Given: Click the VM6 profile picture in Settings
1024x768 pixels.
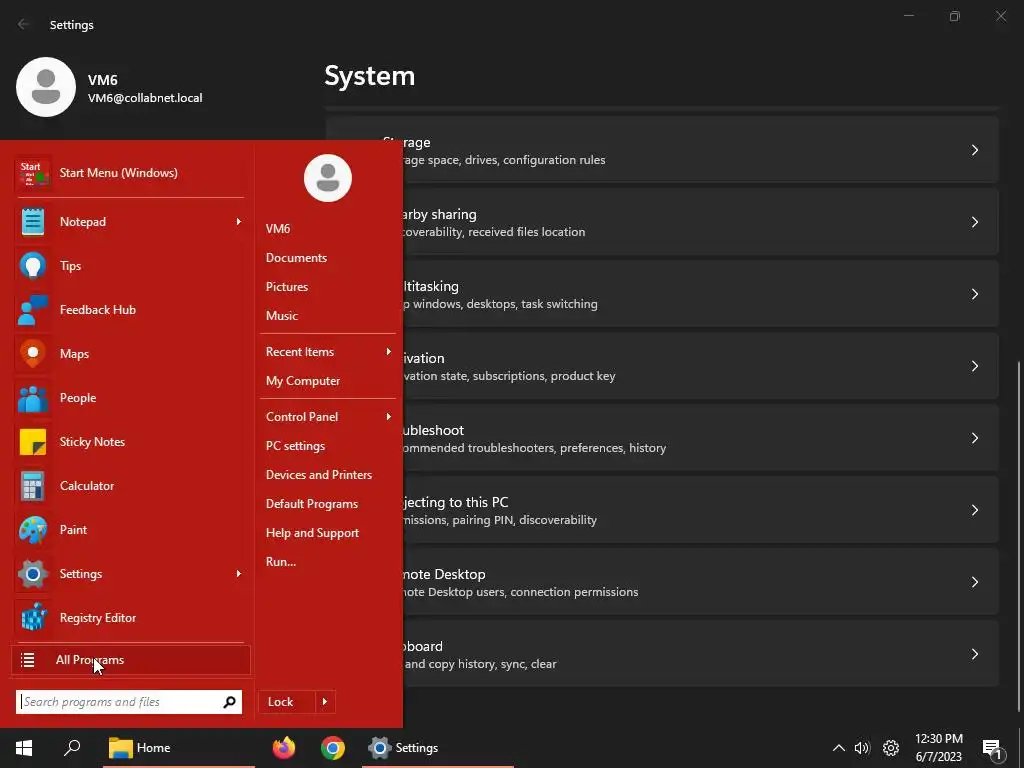Looking at the screenshot, I should point(46,87).
